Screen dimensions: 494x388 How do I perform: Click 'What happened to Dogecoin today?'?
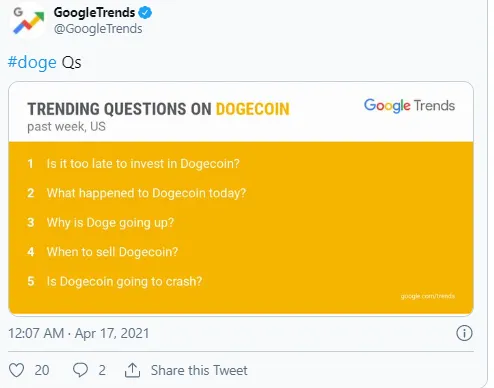coord(146,193)
